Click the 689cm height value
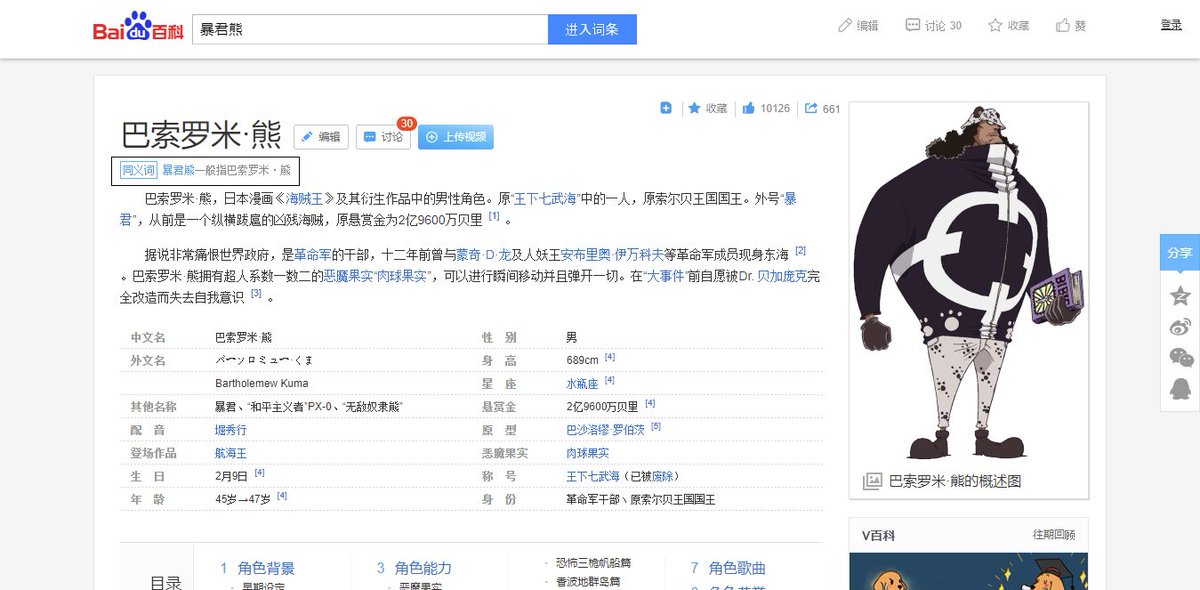The width and height of the screenshot is (1200, 590). (x=582, y=360)
